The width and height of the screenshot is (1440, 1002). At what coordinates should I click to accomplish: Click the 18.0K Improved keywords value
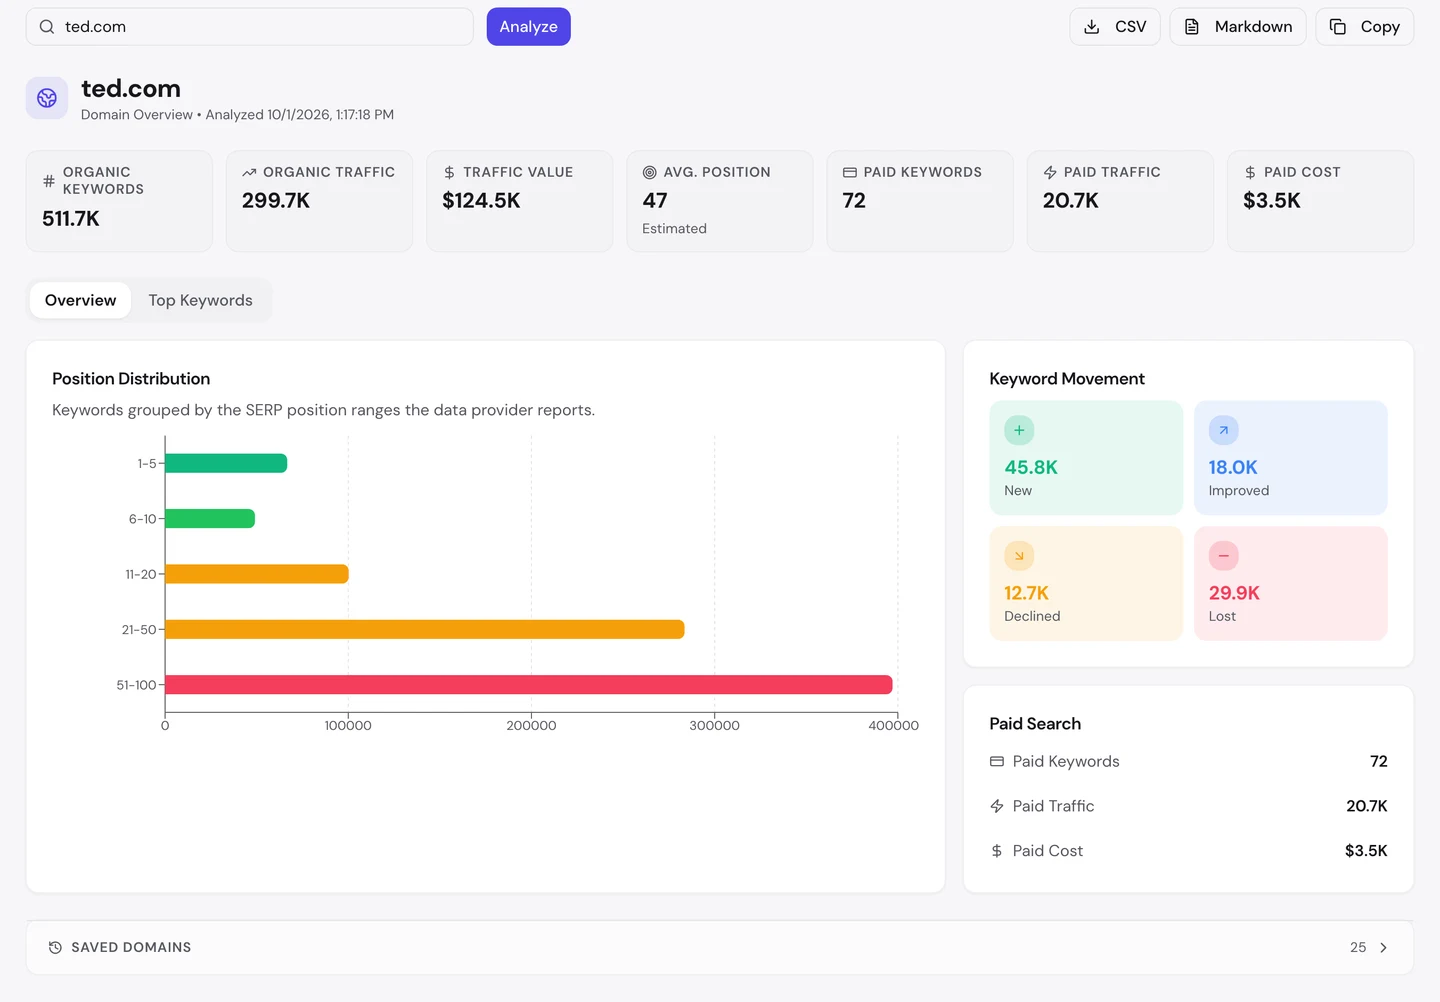click(x=1233, y=467)
